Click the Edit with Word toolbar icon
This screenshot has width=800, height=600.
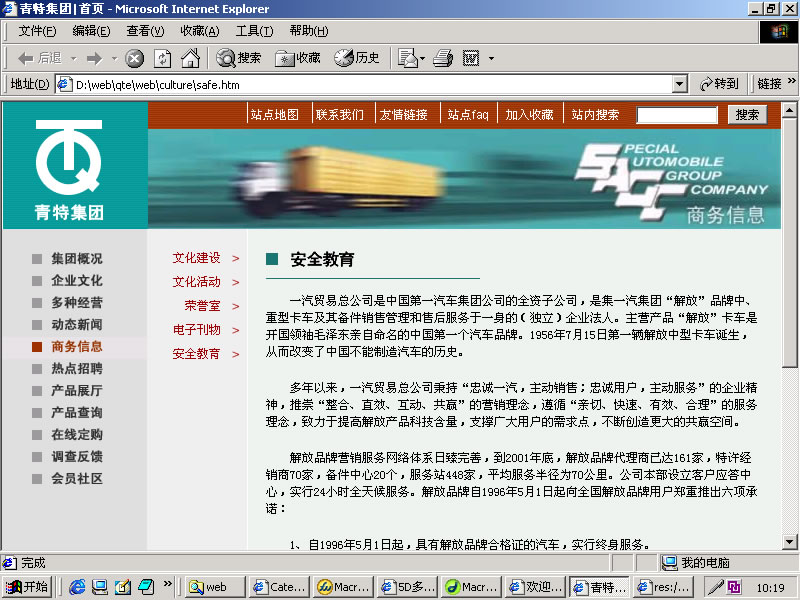click(471, 58)
